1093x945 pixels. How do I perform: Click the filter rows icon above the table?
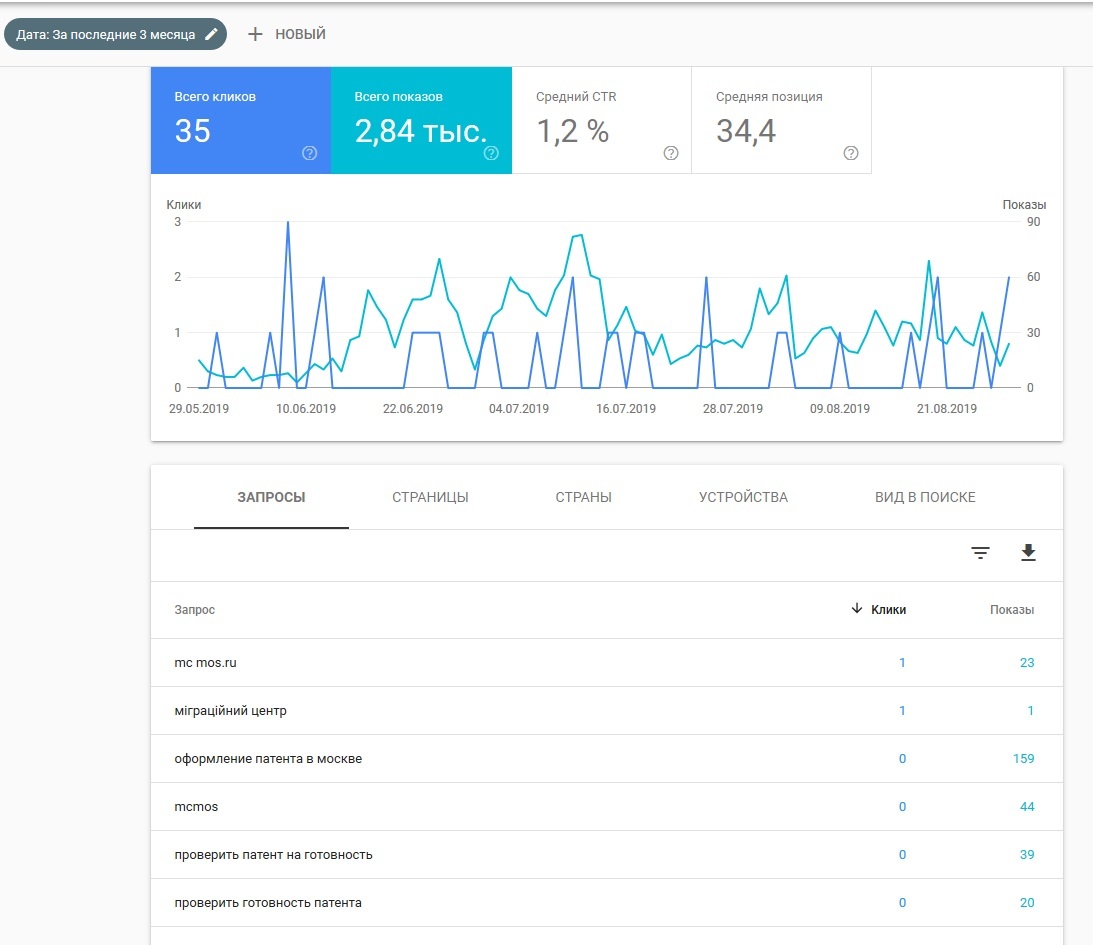tap(980, 553)
